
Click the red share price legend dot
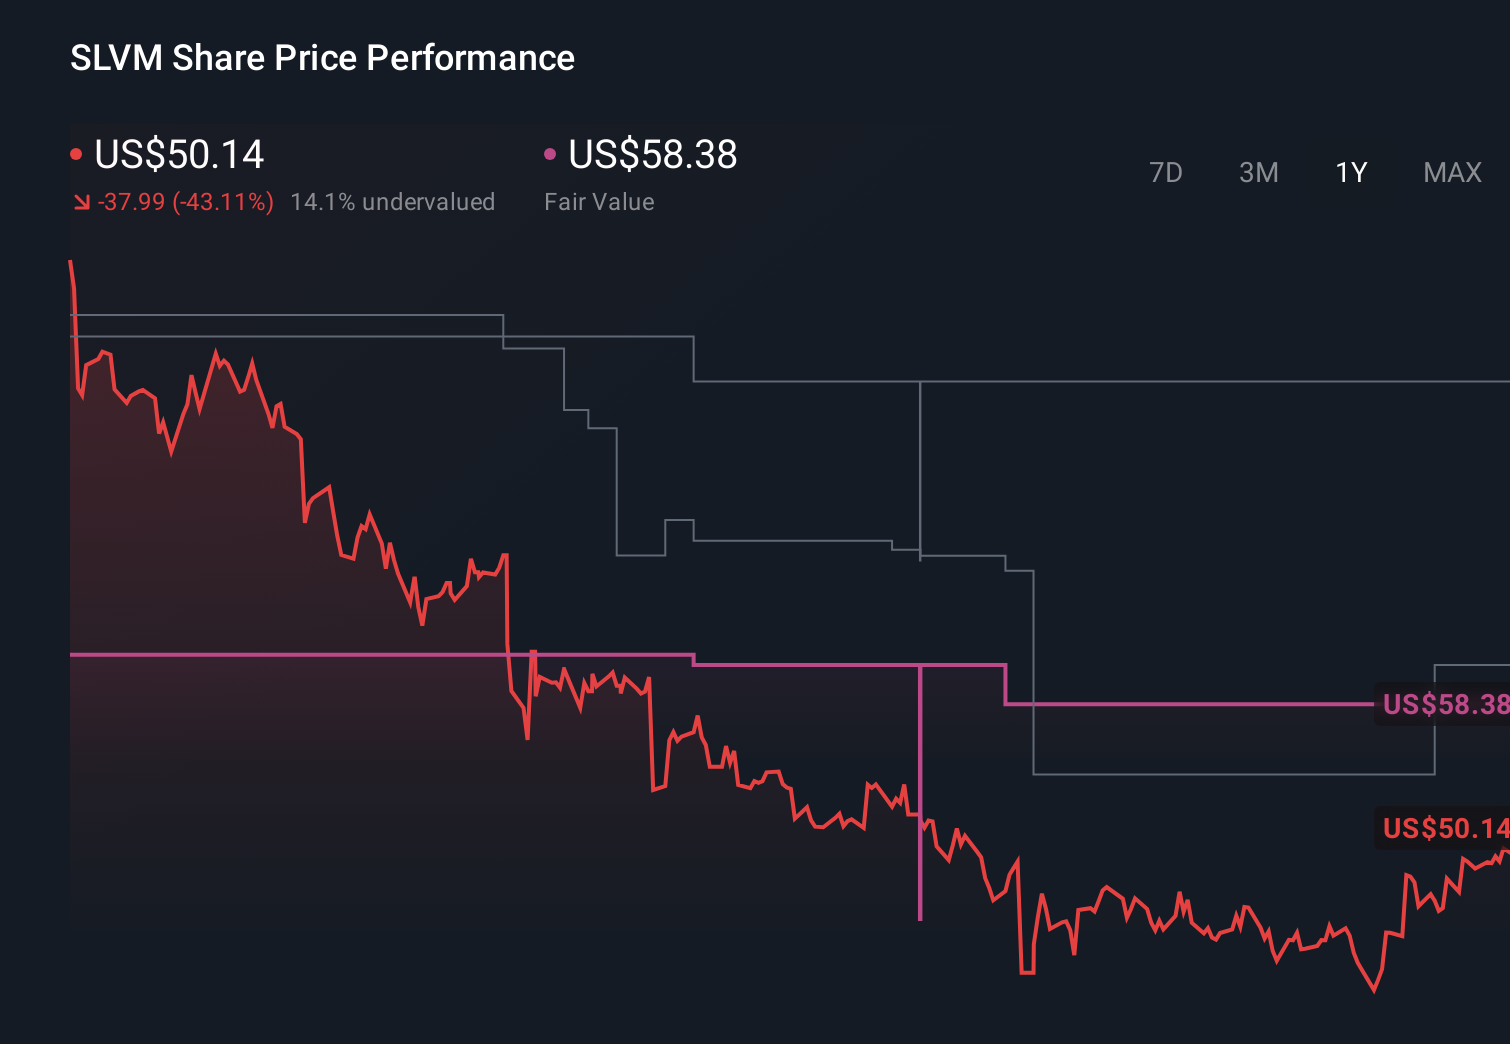(x=75, y=153)
